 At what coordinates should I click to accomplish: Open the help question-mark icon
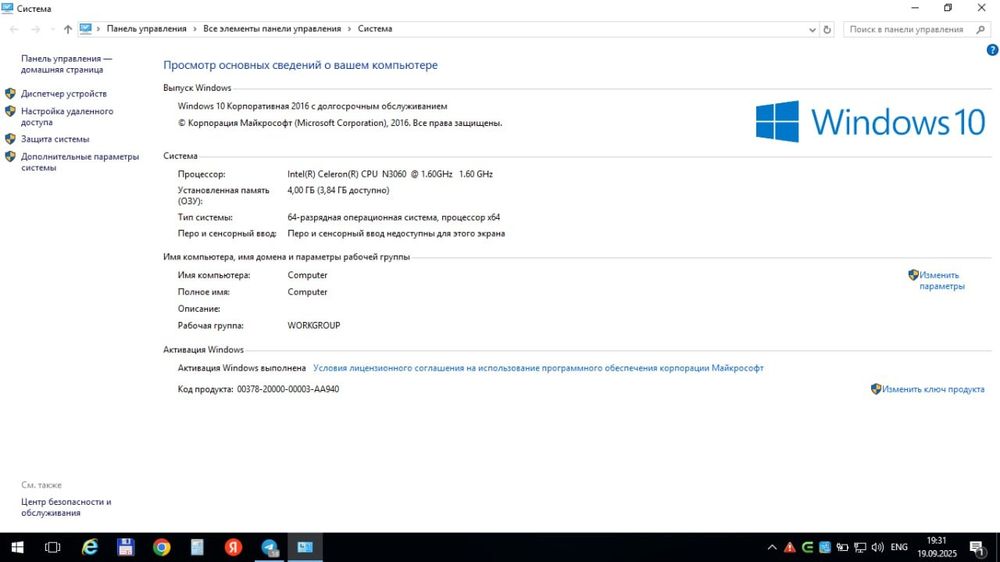point(992,50)
